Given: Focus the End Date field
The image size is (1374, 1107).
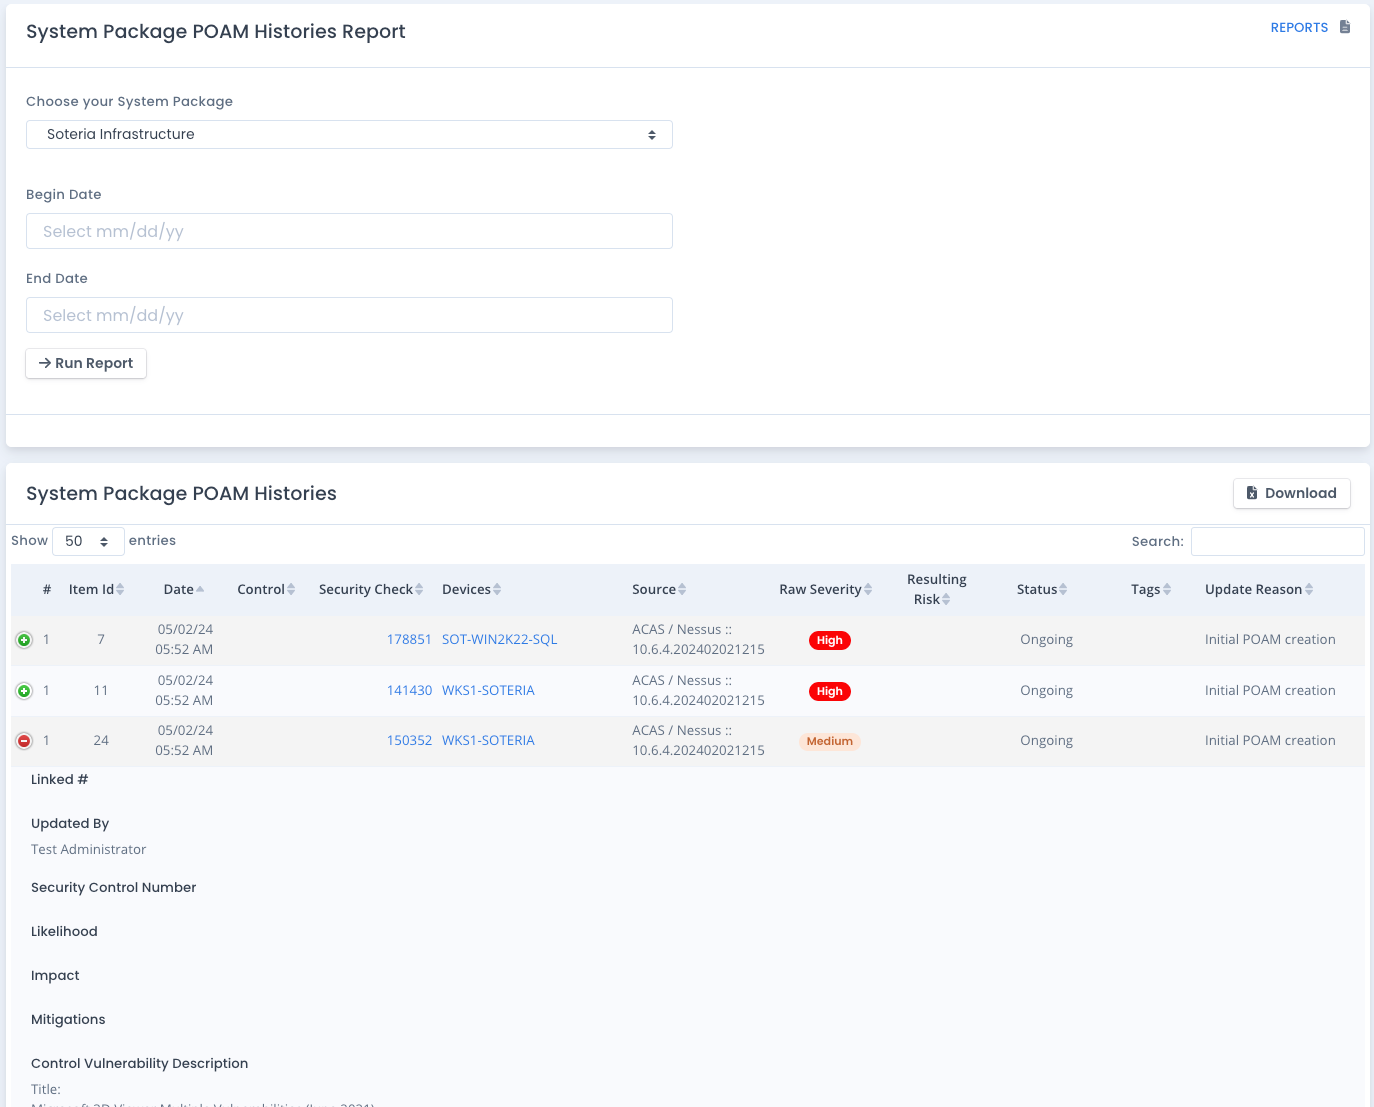Looking at the screenshot, I should [x=349, y=315].
